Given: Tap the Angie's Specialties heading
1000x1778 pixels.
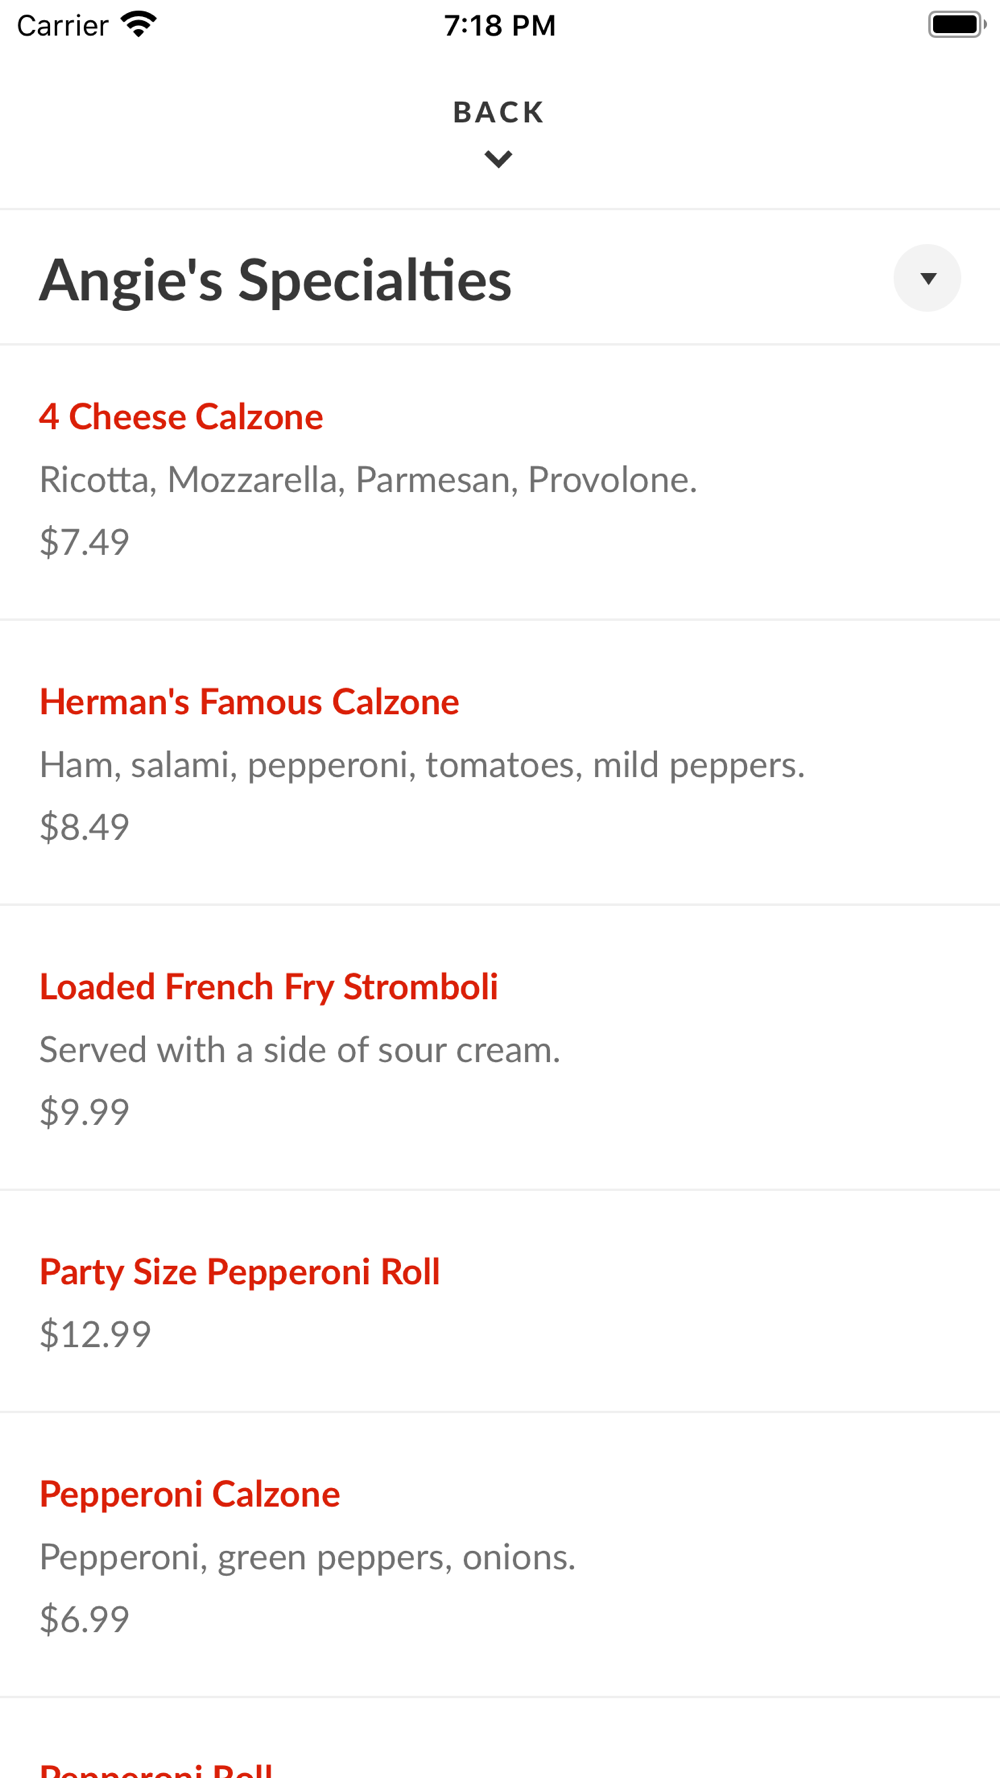Looking at the screenshot, I should click(275, 280).
